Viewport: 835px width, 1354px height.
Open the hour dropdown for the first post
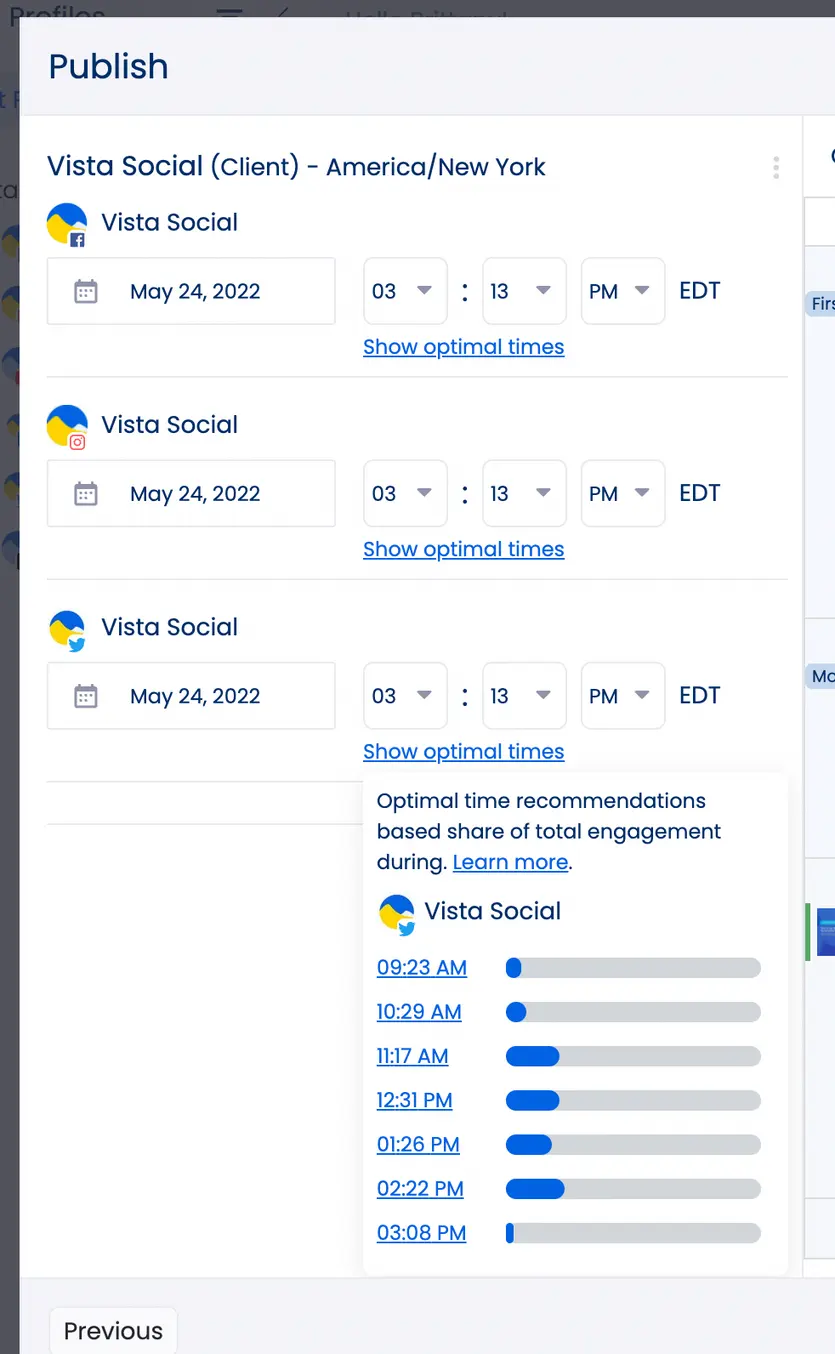tap(405, 291)
